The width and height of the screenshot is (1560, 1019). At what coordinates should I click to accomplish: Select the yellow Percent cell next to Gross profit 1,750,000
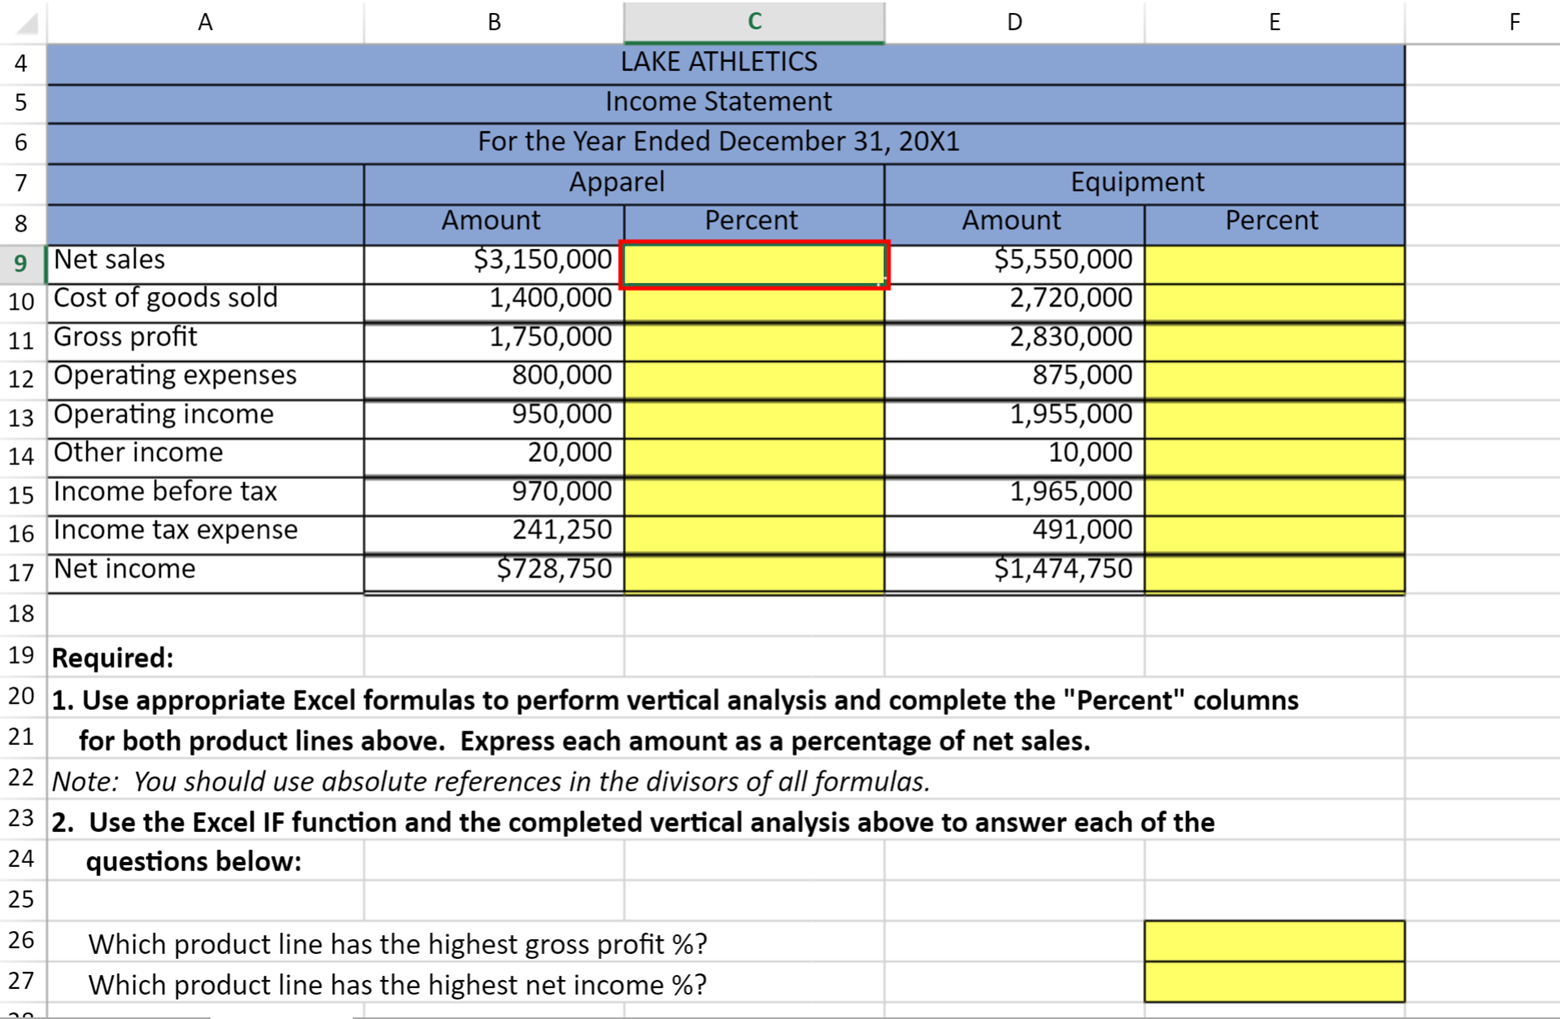pyautogui.click(x=752, y=336)
